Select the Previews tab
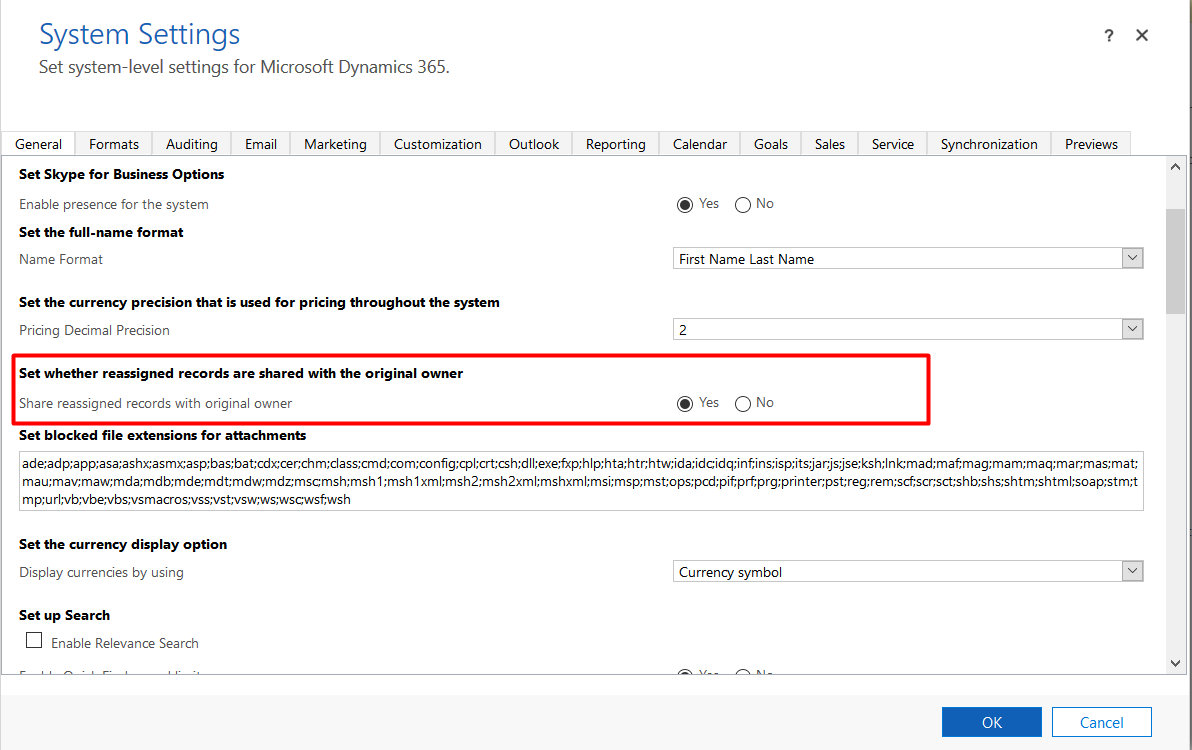This screenshot has height=750, width=1192. point(1091,144)
